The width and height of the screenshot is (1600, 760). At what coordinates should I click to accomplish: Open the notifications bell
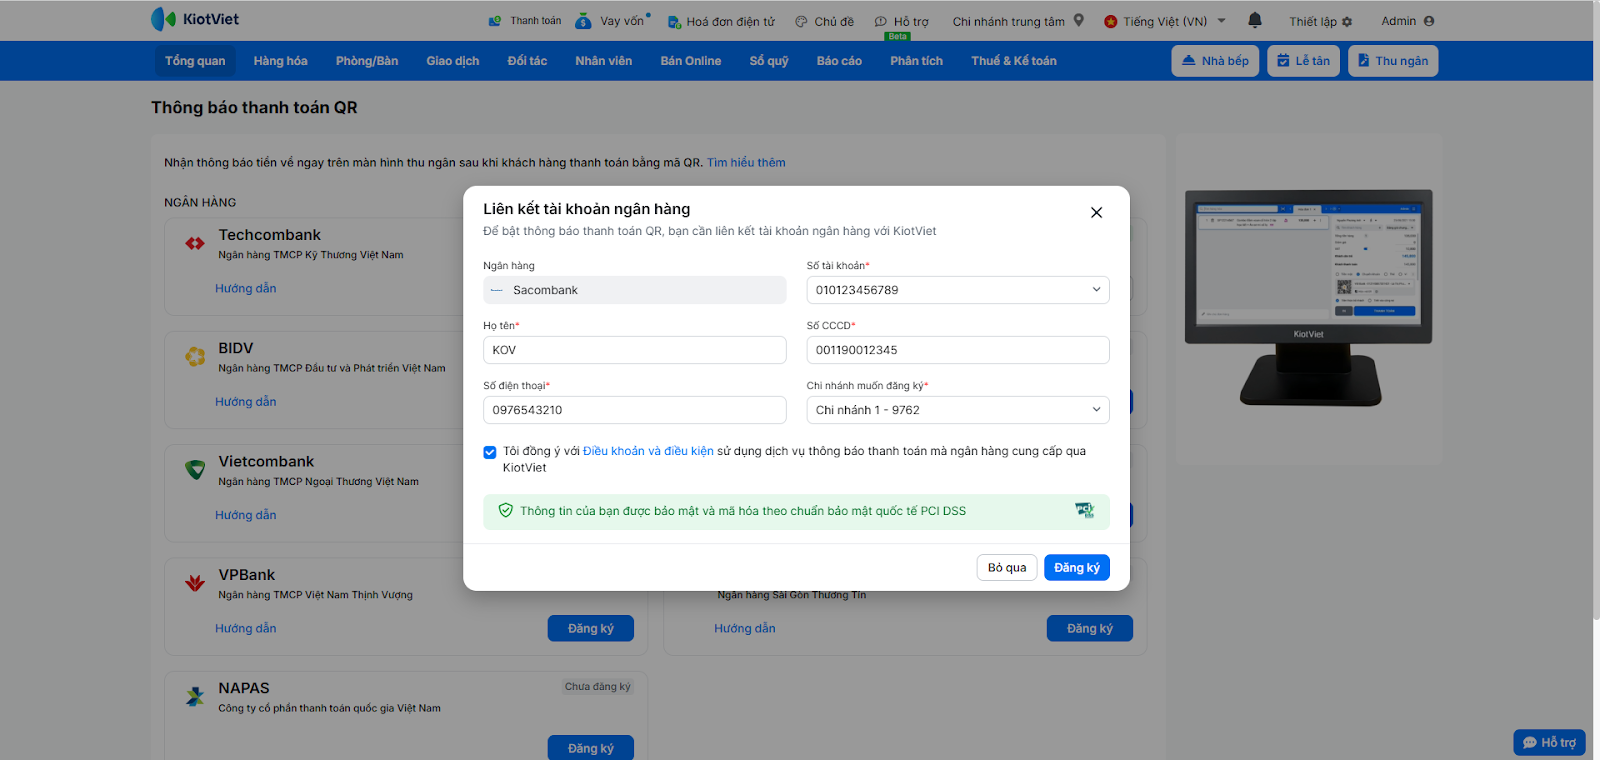pos(1255,20)
